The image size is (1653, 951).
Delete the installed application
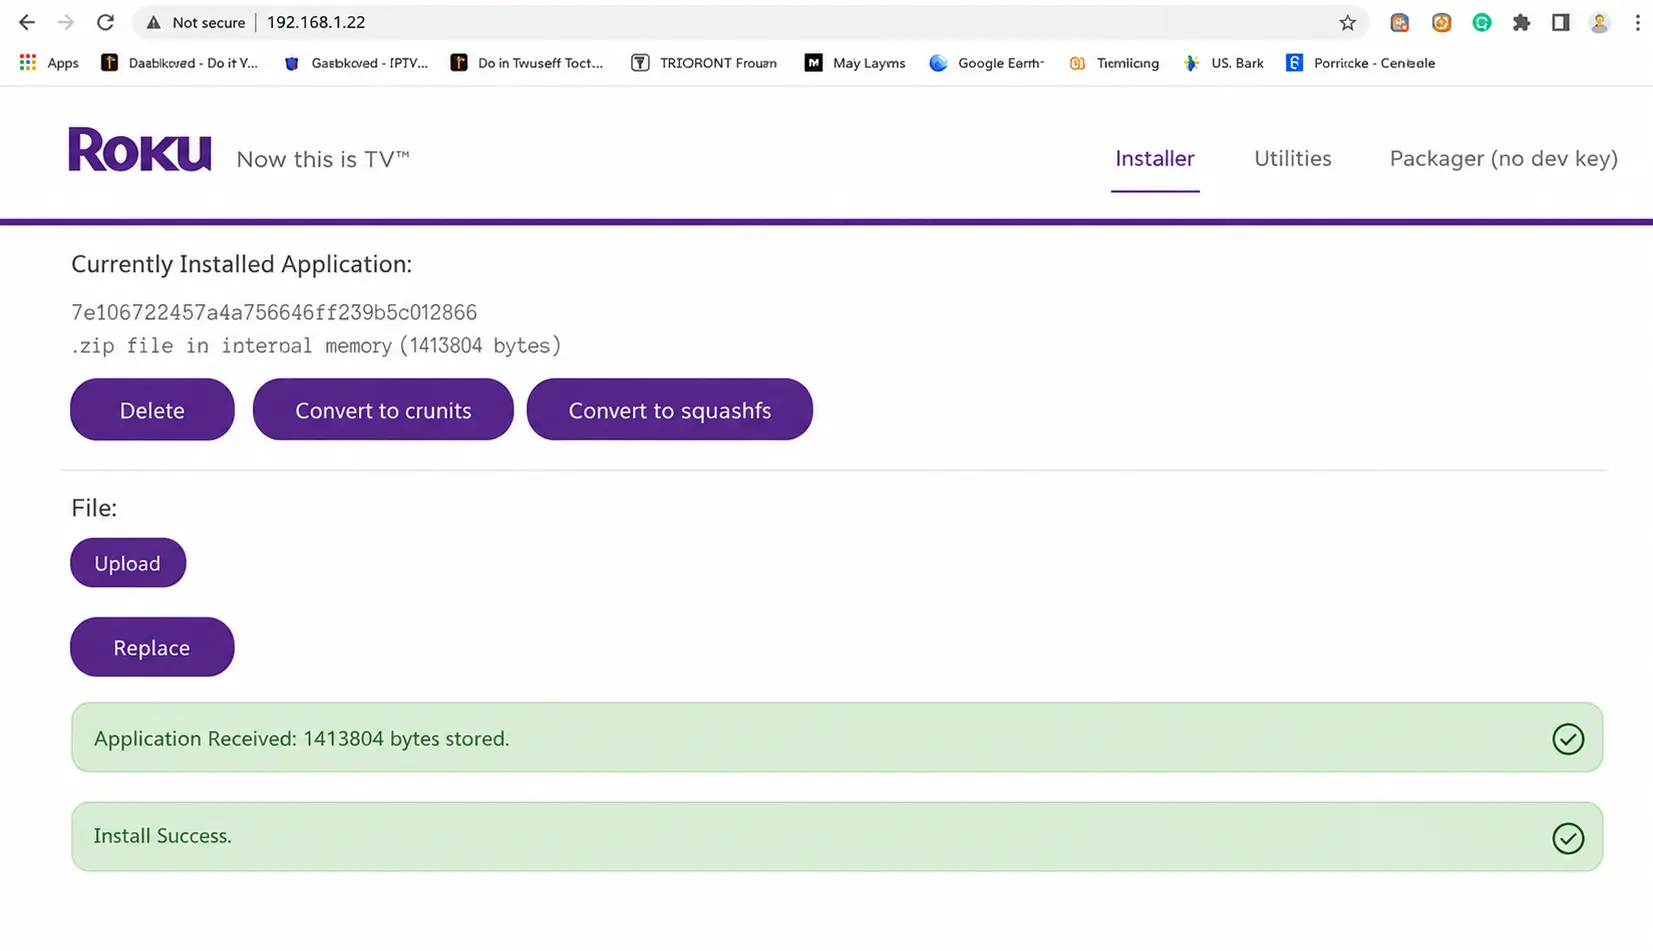coord(152,409)
